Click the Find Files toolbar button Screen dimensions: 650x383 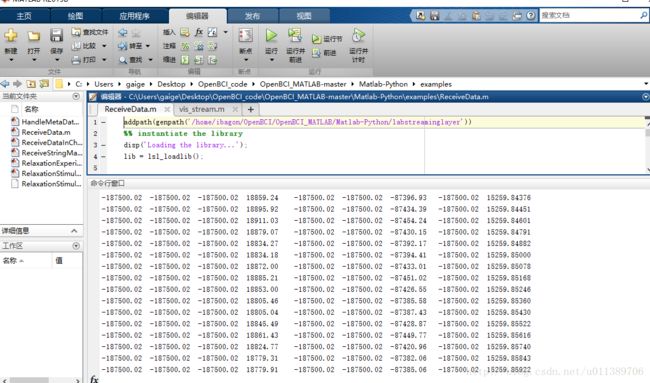90,32
